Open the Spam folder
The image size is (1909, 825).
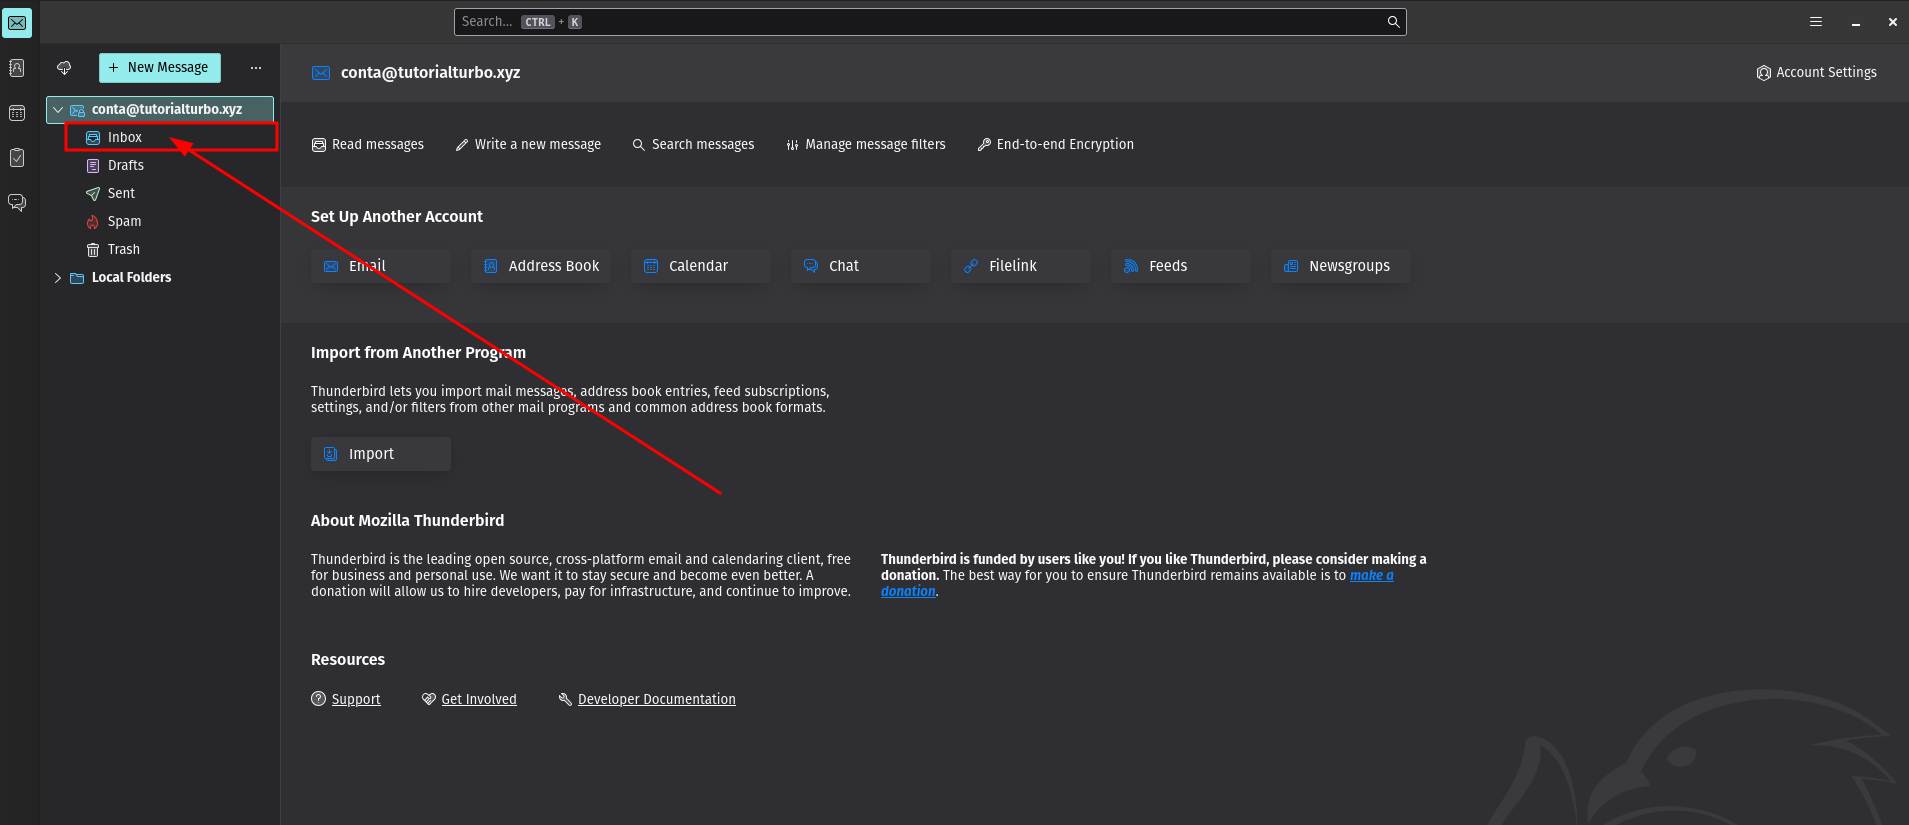pyautogui.click(x=124, y=222)
